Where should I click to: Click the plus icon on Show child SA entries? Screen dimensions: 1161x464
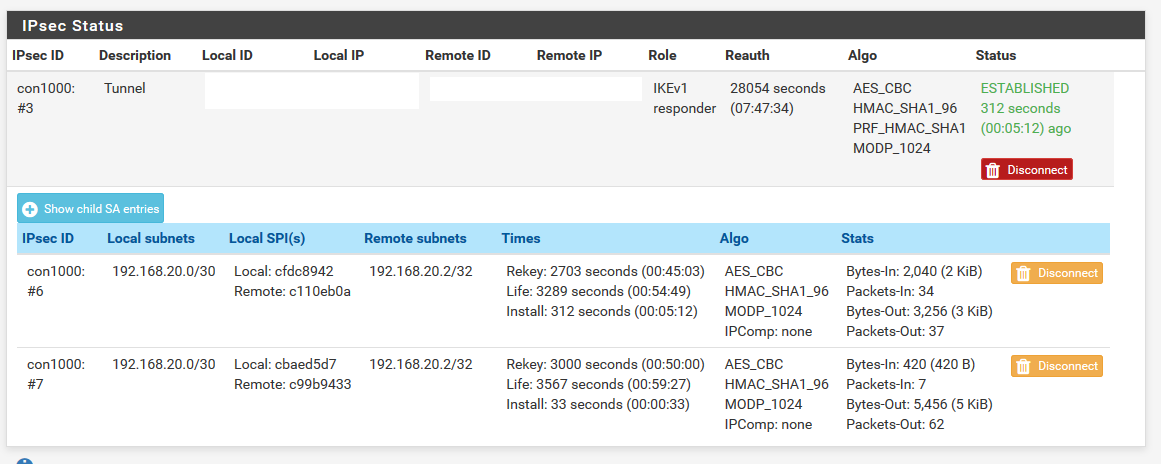30,209
